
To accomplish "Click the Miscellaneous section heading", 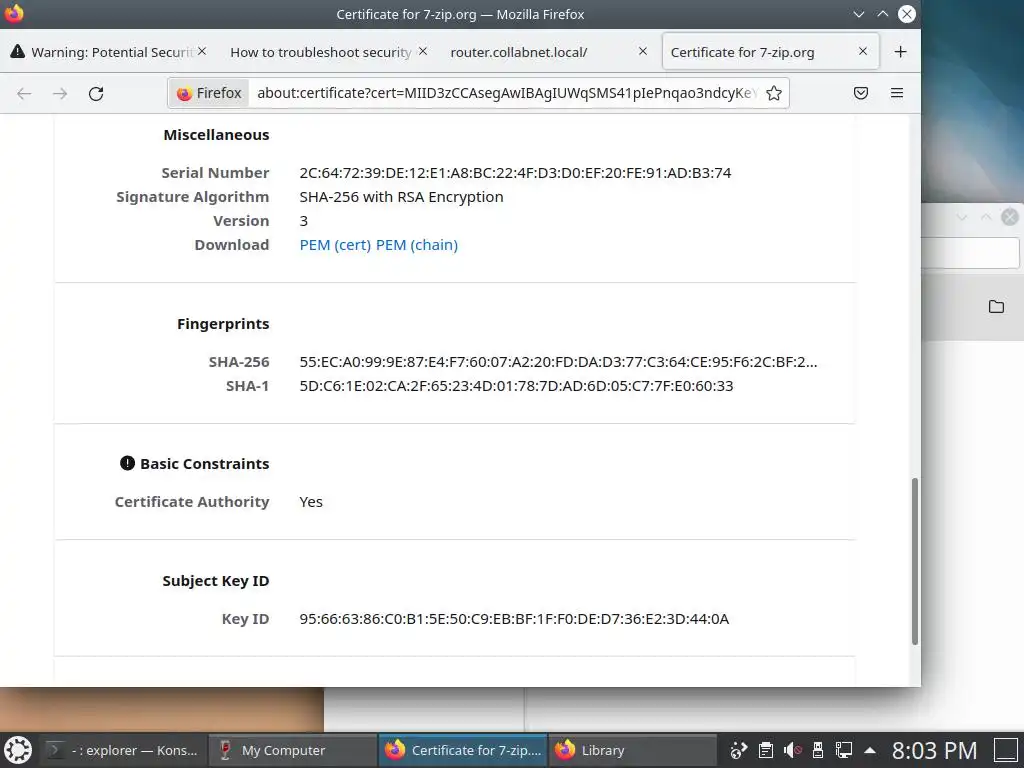I will [x=216, y=135].
